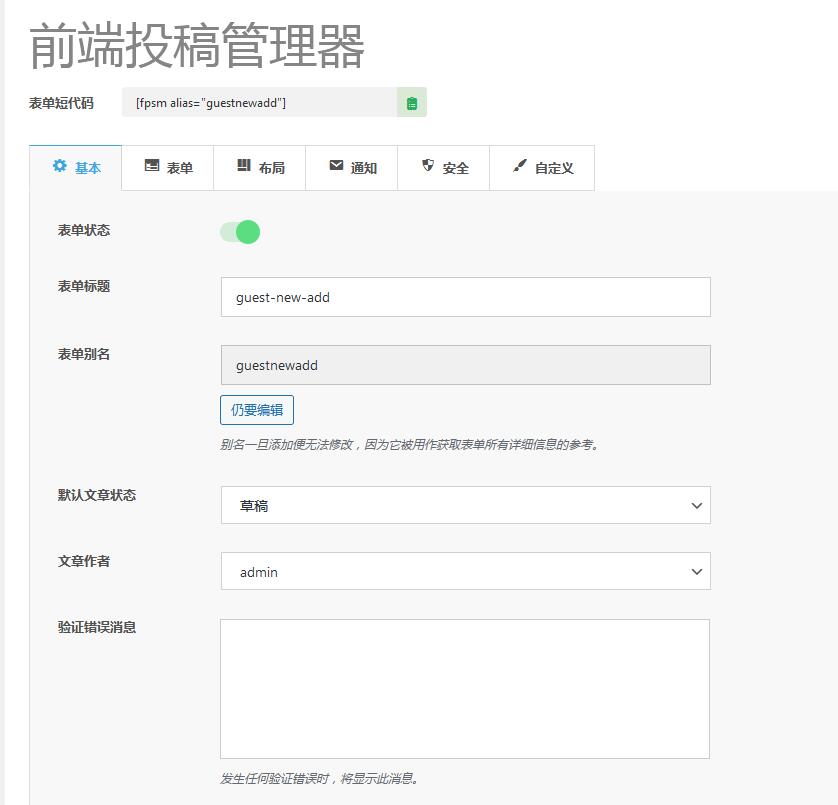This screenshot has width=838, height=805.
Task: Switch to the 自定义 tab
Action: tap(542, 168)
